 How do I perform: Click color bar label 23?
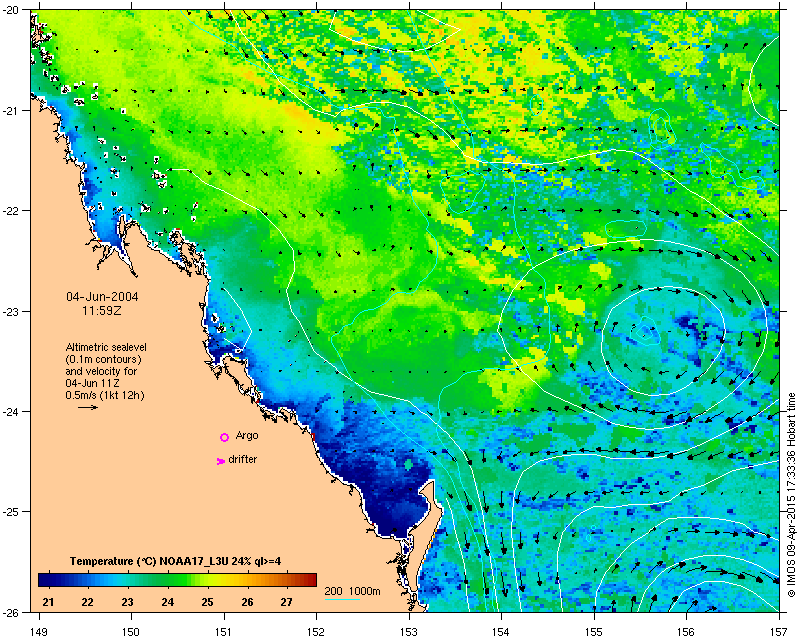point(128,602)
